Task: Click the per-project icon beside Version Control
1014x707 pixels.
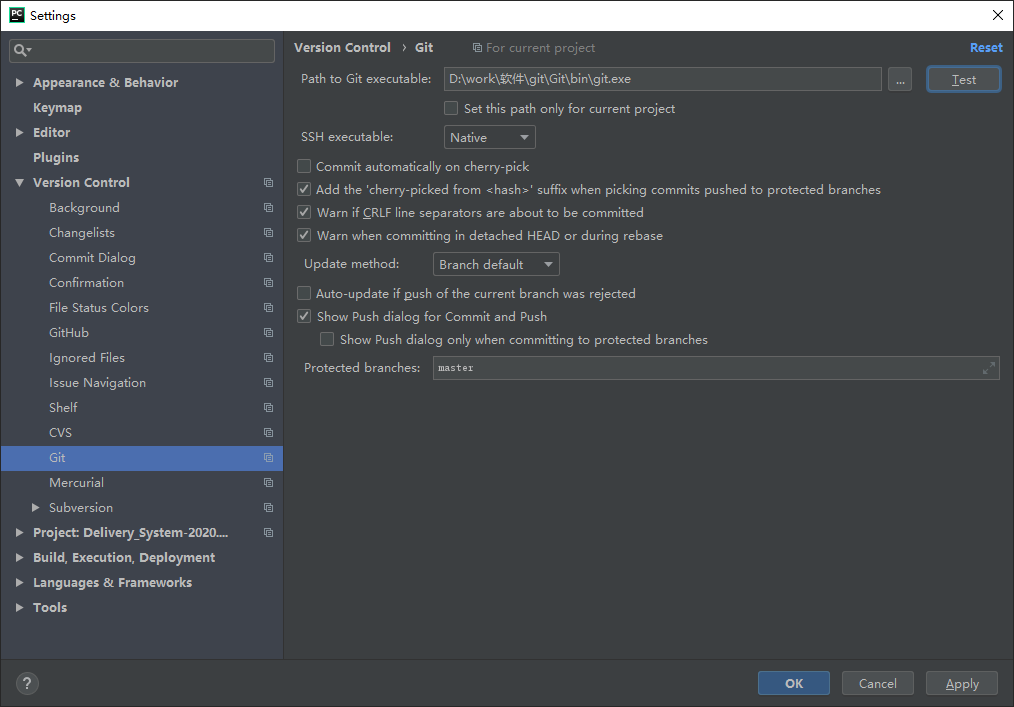Action: click(268, 182)
